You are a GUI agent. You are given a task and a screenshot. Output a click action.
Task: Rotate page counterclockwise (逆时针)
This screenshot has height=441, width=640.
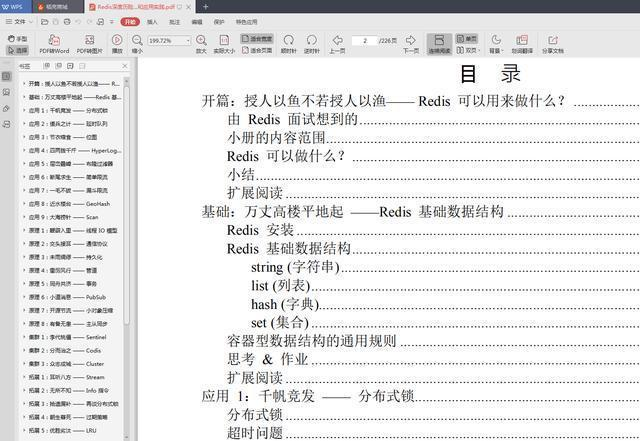pyautogui.click(x=311, y=44)
